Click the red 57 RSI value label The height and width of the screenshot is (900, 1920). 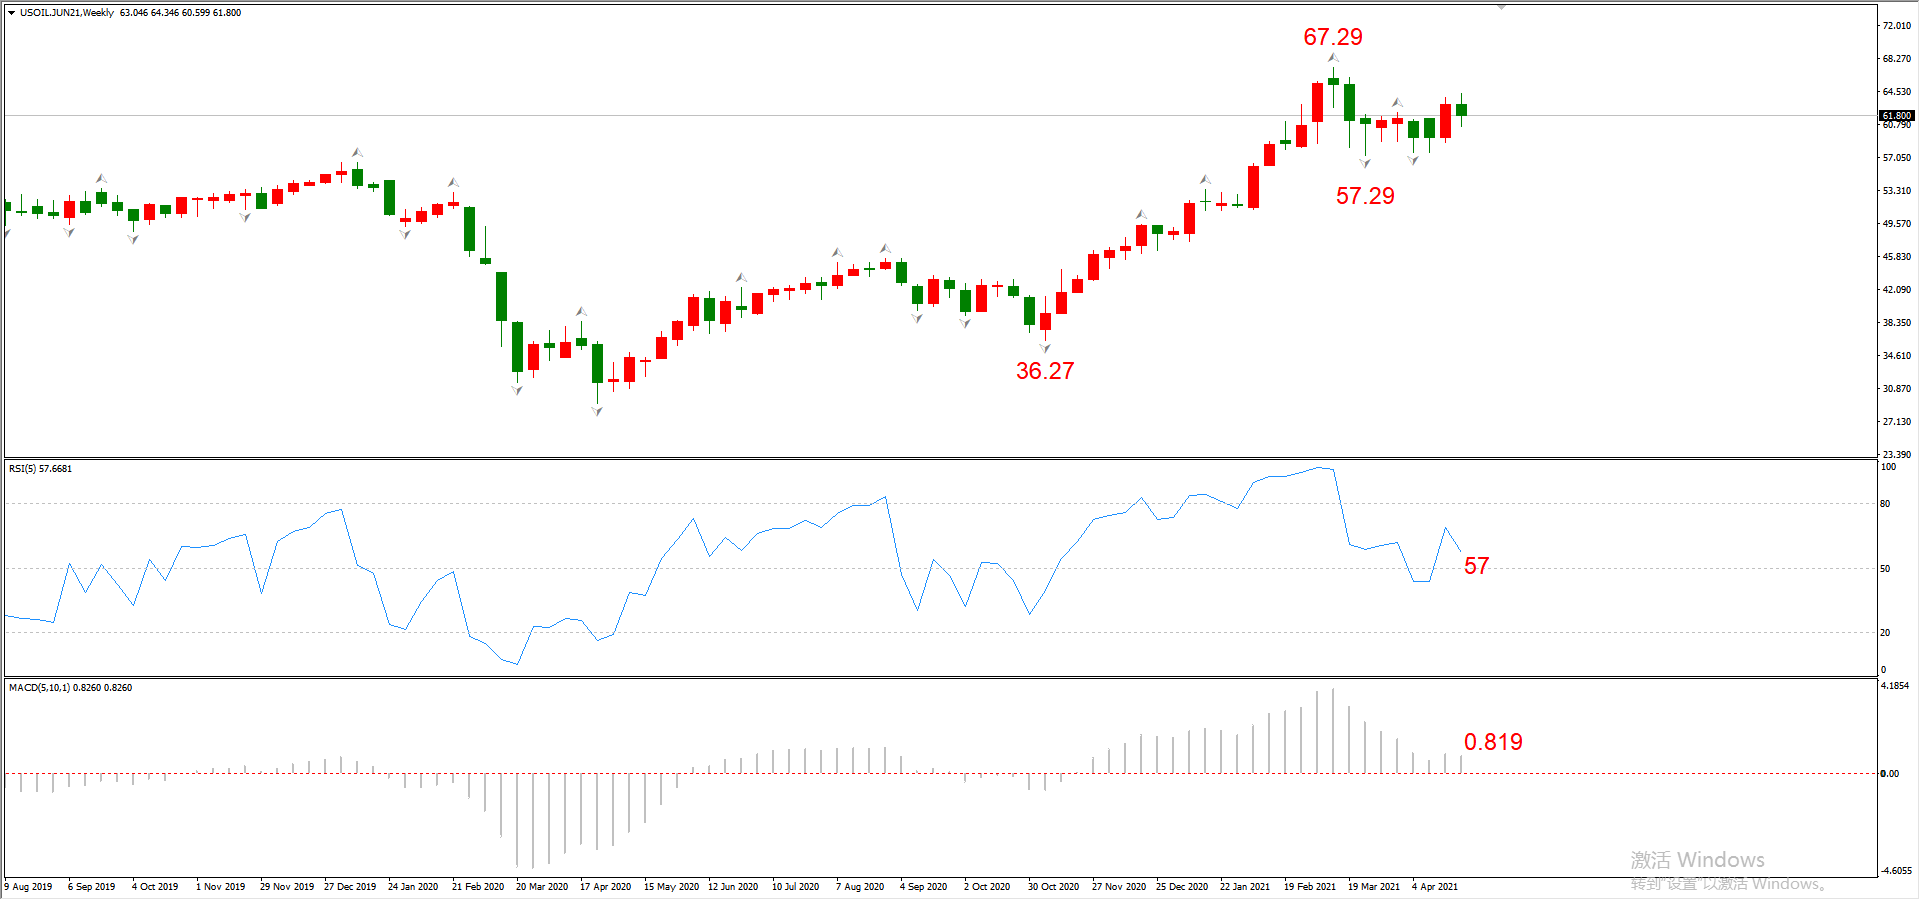1476,566
